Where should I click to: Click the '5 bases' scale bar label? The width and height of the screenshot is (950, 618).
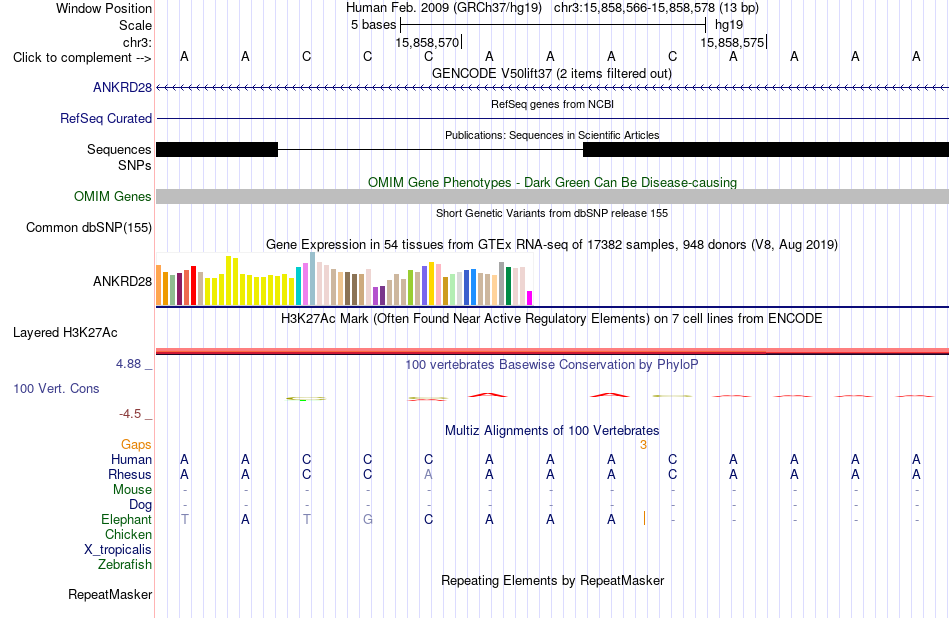[373, 25]
